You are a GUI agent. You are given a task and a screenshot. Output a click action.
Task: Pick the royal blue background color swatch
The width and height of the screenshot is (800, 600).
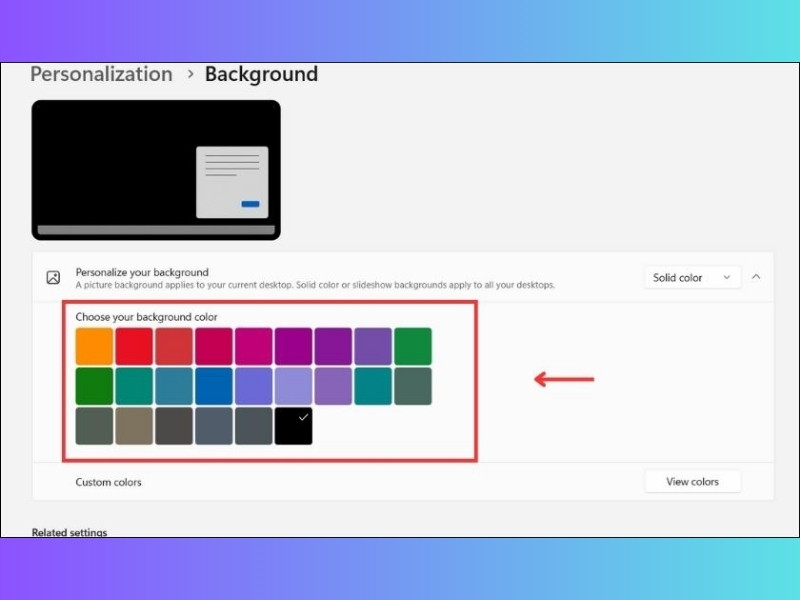(214, 386)
